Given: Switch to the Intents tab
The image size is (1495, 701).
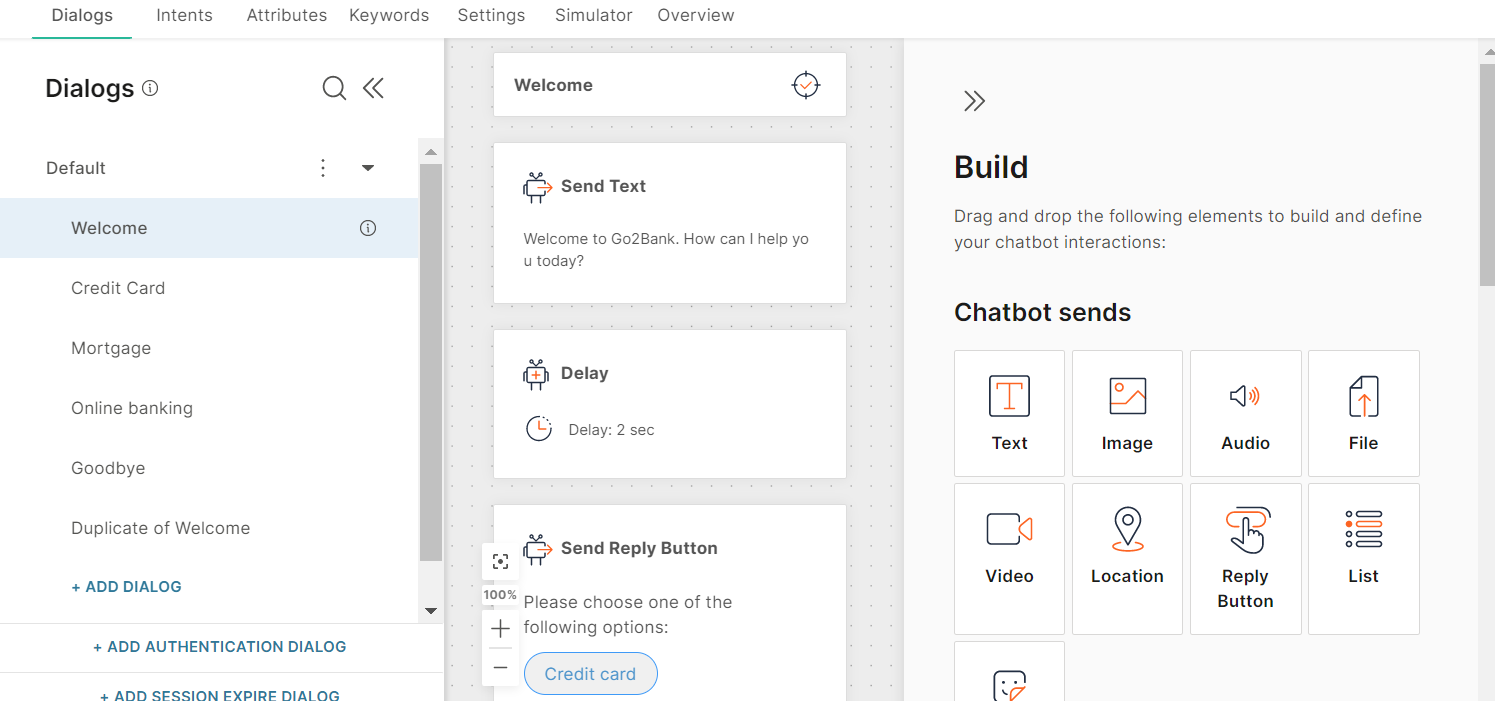Looking at the screenshot, I should [x=184, y=15].
